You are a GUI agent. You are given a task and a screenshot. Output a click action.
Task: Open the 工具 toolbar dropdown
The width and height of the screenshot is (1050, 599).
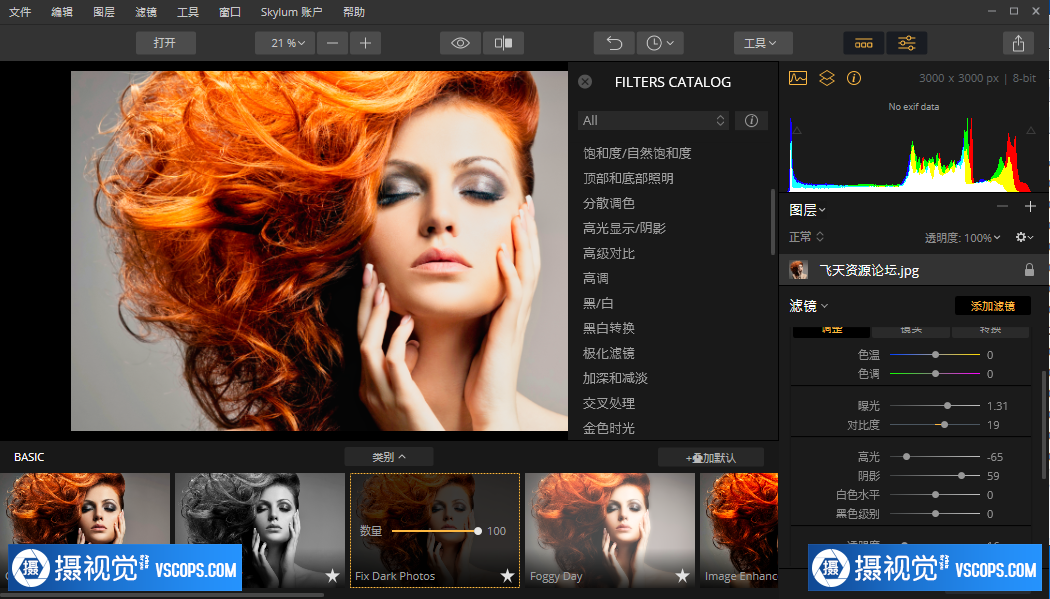[x=763, y=43]
